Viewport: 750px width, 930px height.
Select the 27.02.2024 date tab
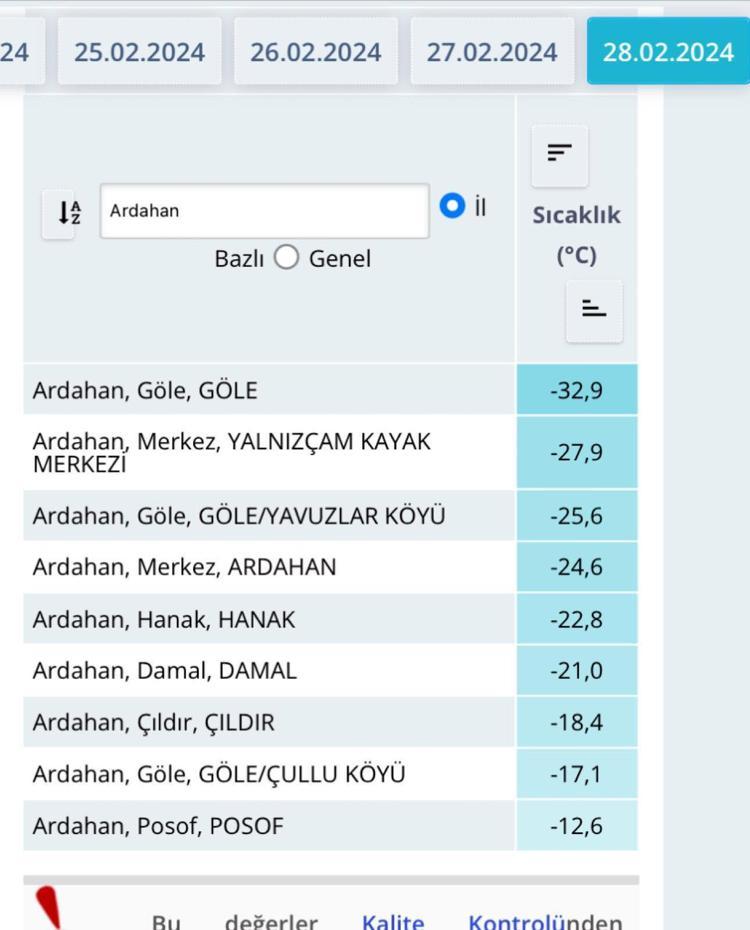[x=491, y=52]
